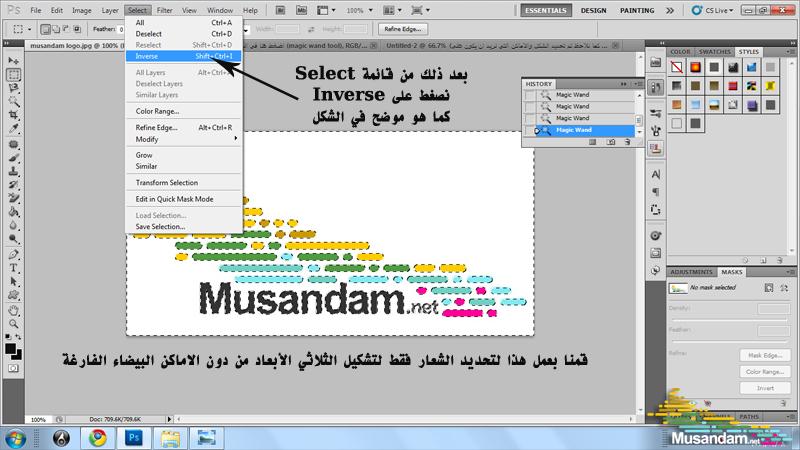Launch Bridge from the application bar
Screen dimensions: 800x450
(281, 10)
